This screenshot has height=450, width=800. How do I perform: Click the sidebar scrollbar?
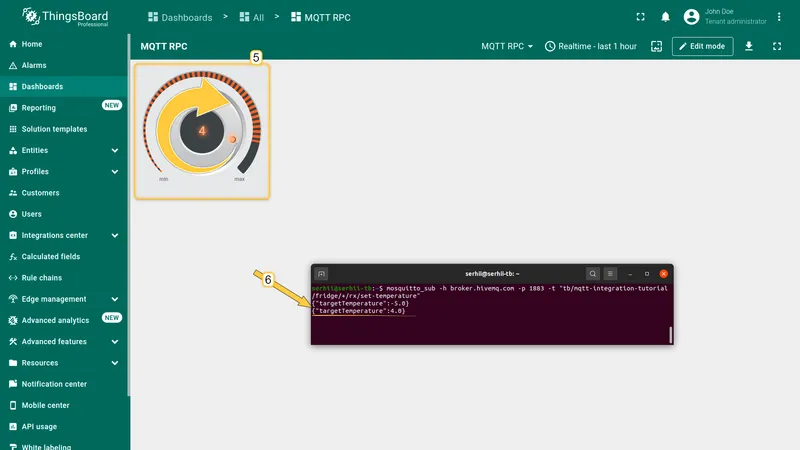point(129,214)
